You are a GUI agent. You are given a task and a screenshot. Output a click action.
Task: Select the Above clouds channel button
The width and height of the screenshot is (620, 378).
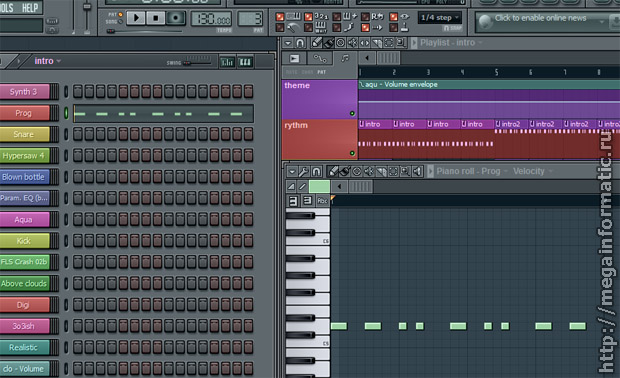point(25,284)
